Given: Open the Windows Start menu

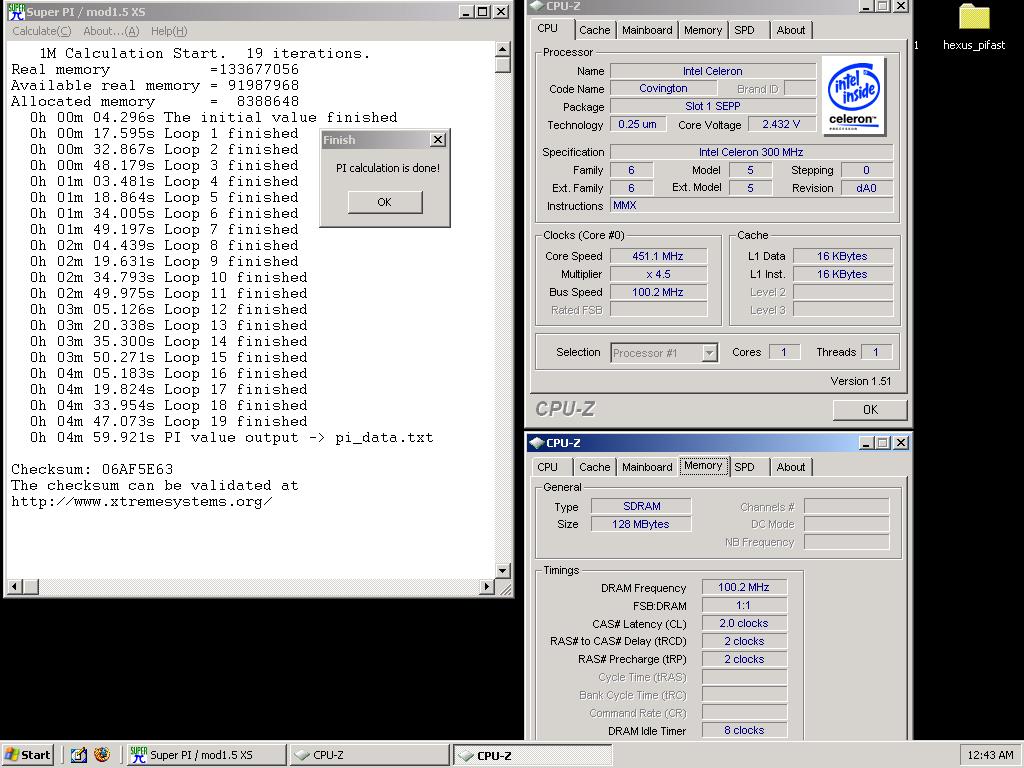Looking at the screenshot, I should pos(27,755).
